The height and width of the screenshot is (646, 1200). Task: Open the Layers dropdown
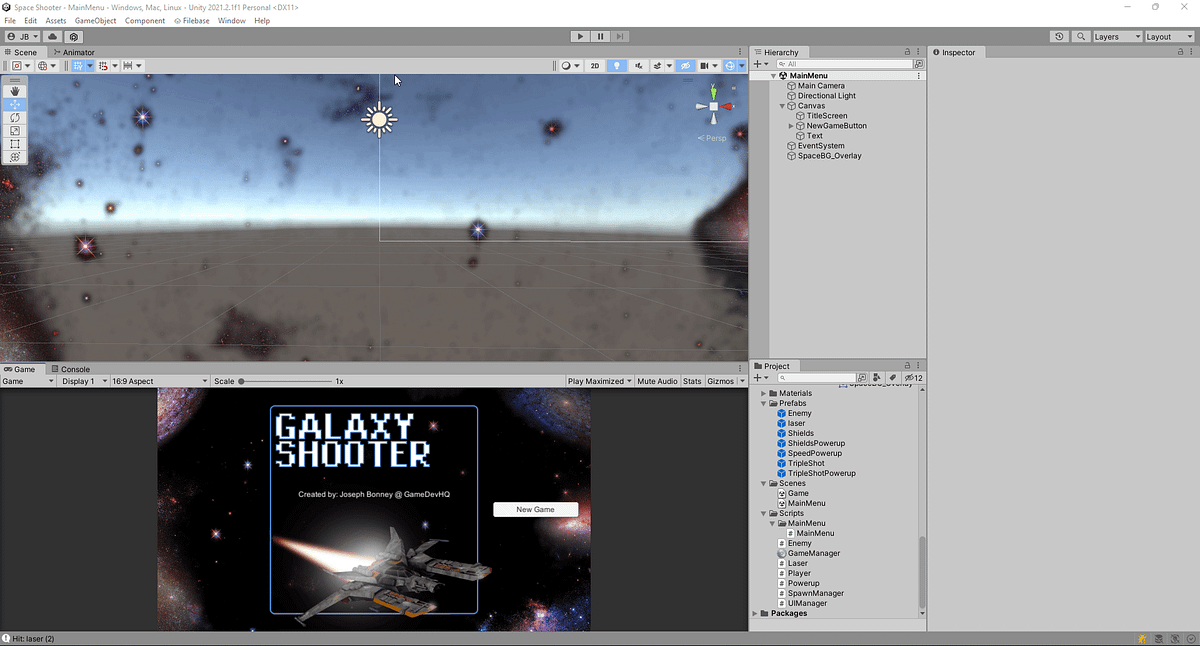[1116, 36]
